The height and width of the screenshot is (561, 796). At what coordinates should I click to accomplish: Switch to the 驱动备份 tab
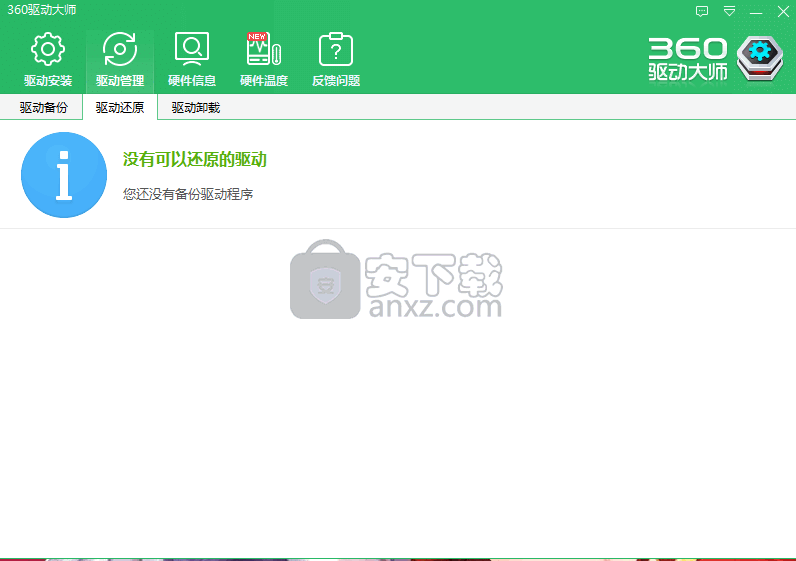coord(43,107)
